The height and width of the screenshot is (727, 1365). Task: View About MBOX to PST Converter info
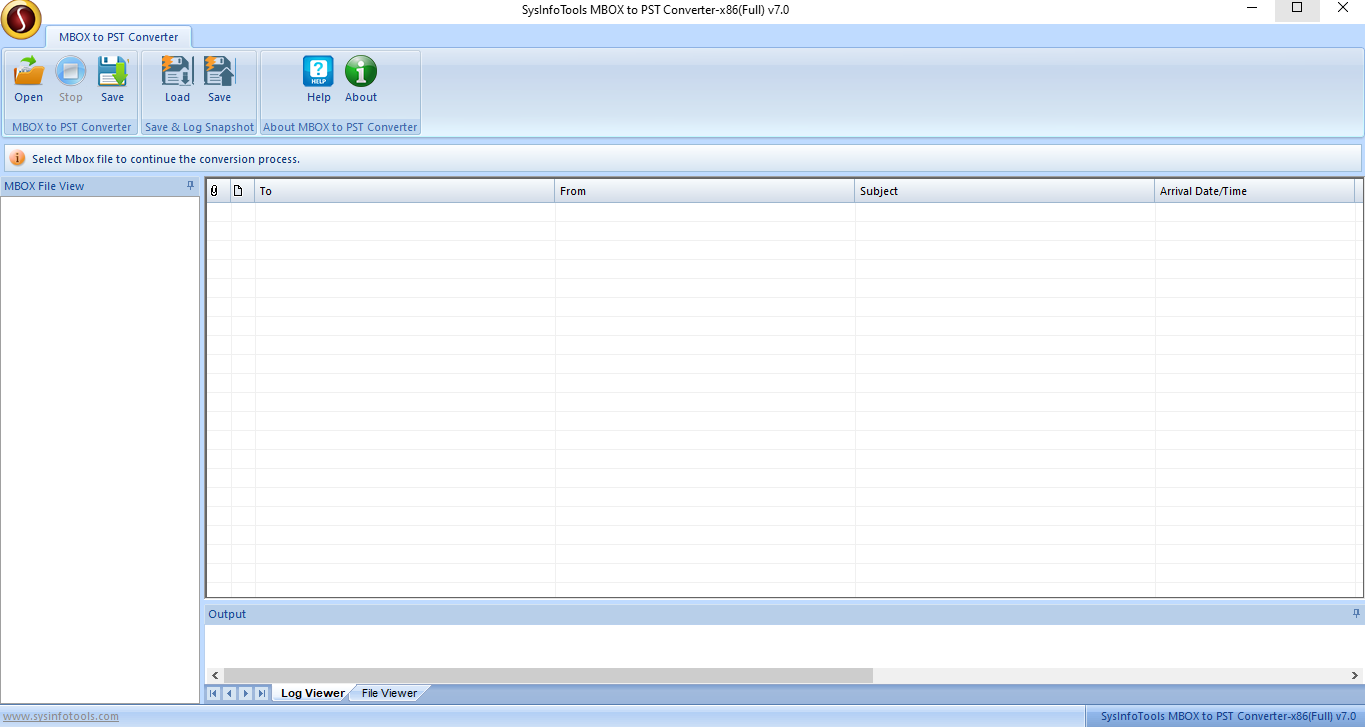point(360,78)
